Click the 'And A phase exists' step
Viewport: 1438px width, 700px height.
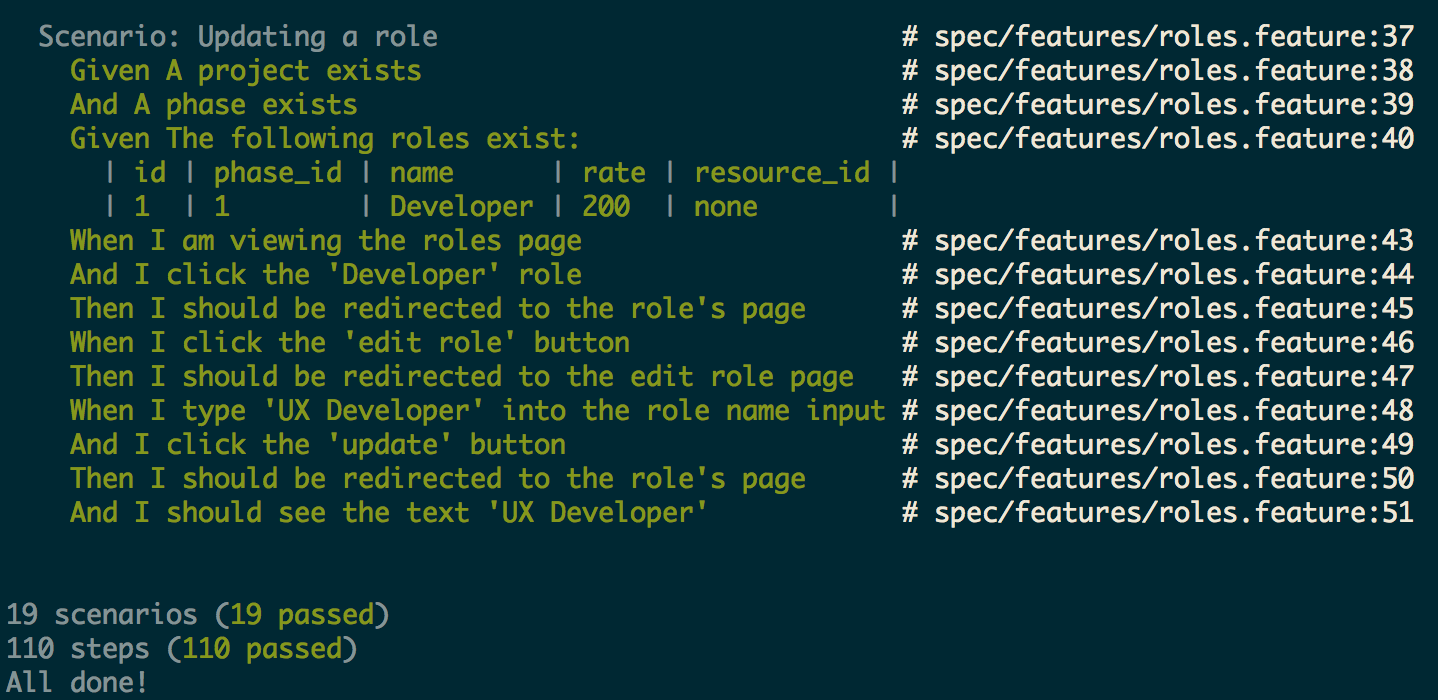tap(213, 105)
